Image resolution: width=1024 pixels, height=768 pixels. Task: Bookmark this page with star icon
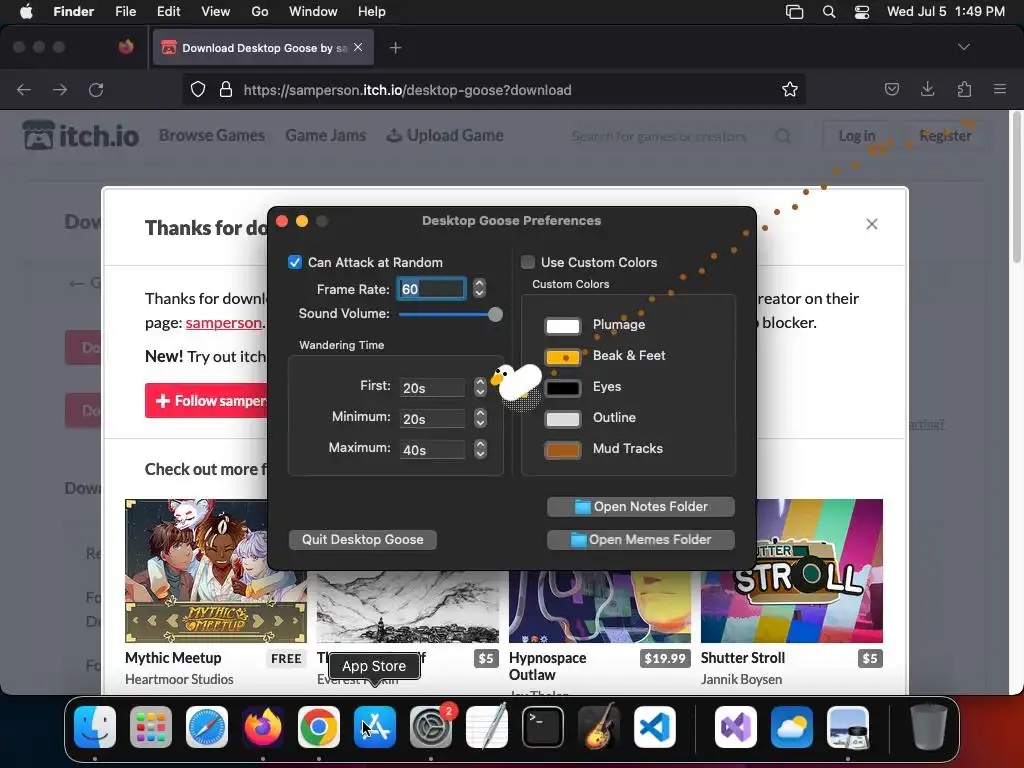(790, 89)
